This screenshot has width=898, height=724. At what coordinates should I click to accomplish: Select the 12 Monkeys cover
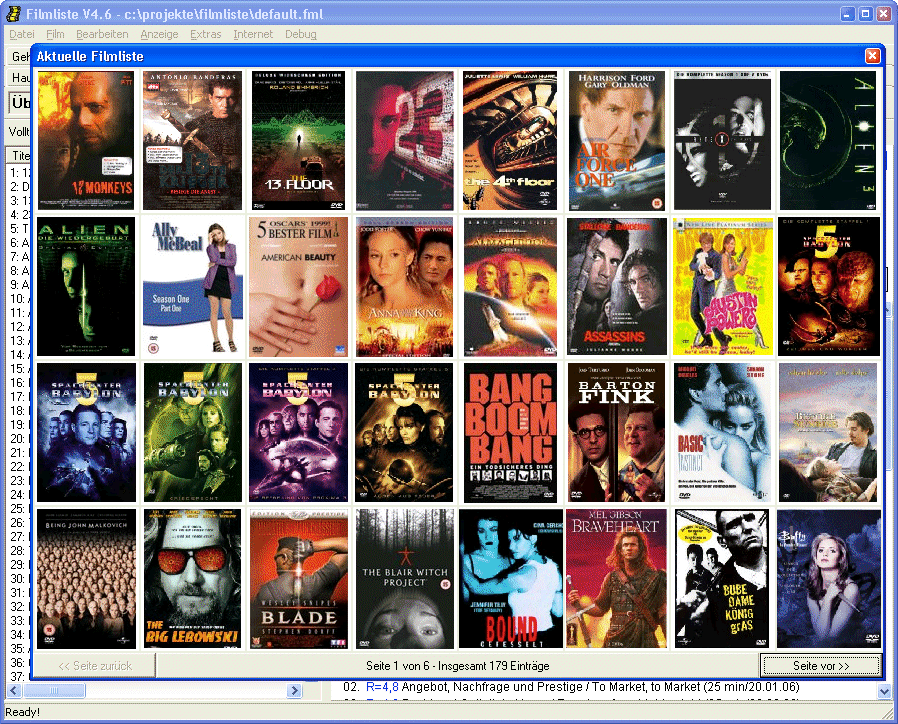(86, 140)
